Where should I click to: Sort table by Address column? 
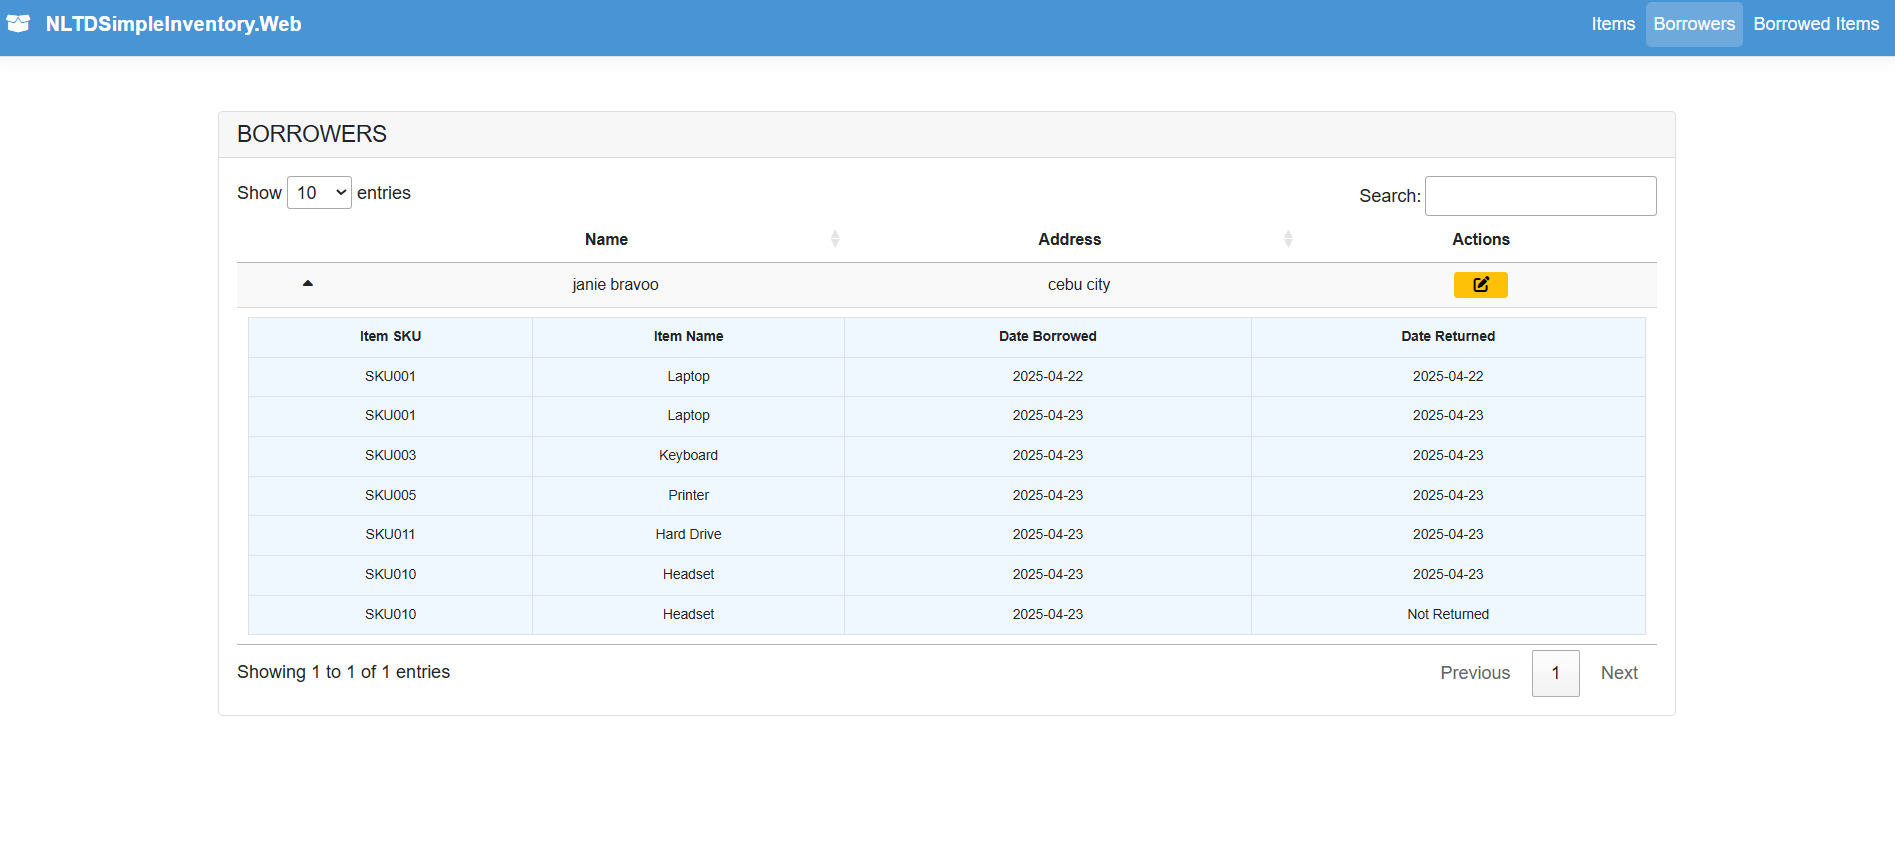[1069, 239]
